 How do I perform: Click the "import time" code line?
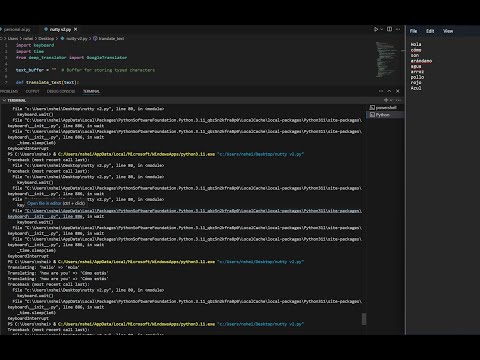(30, 51)
